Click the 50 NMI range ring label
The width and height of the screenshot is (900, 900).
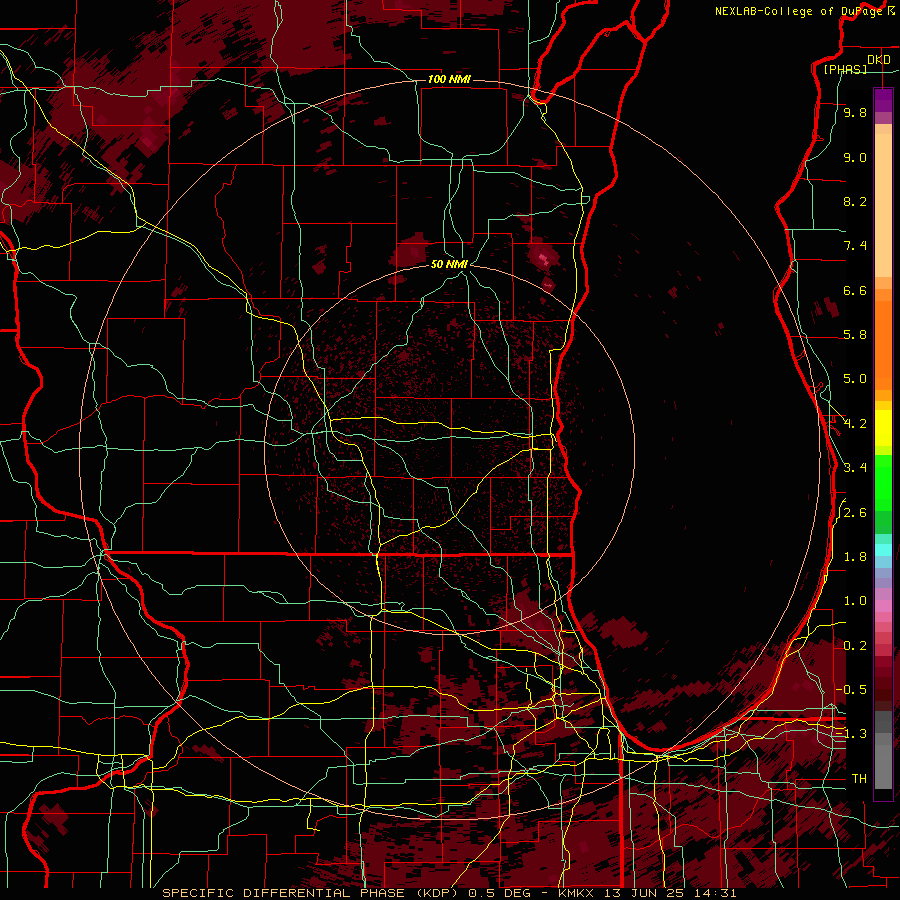coord(449,264)
